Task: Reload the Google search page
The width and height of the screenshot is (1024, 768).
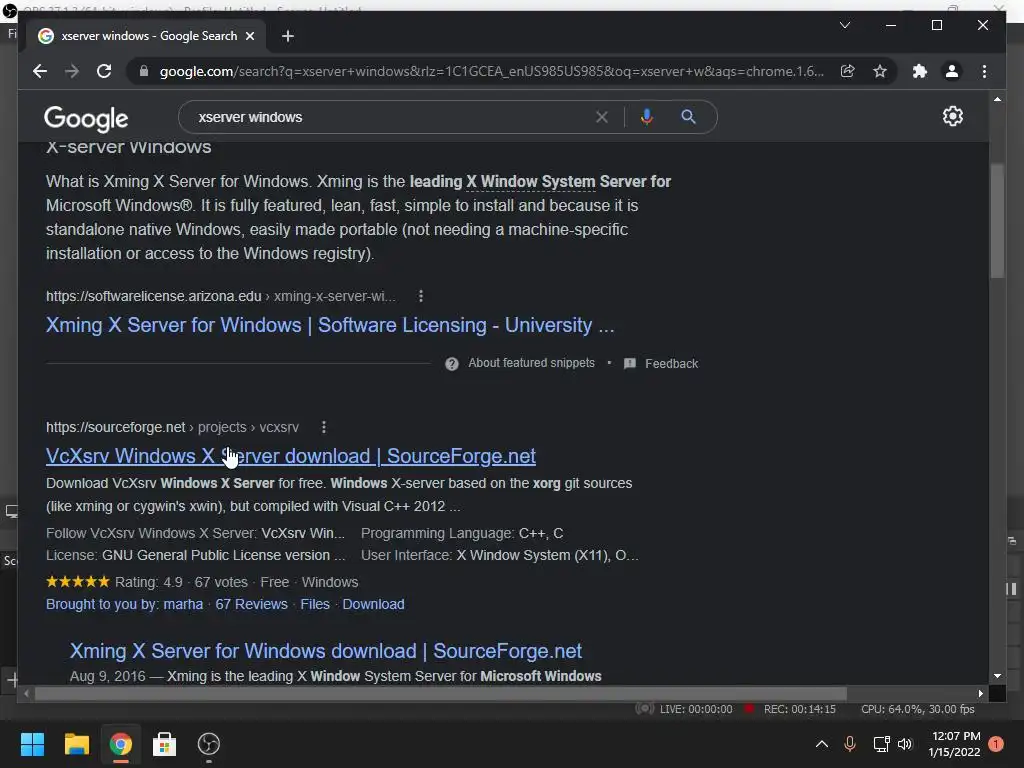Action: pyautogui.click(x=104, y=71)
